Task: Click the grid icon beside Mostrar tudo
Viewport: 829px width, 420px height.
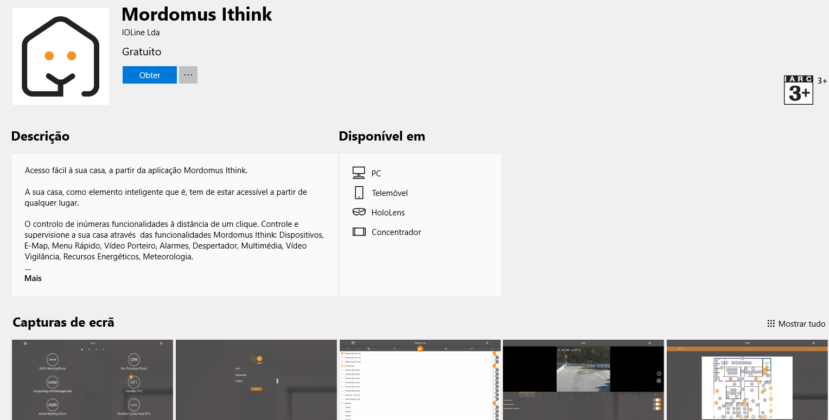Action: (x=771, y=324)
